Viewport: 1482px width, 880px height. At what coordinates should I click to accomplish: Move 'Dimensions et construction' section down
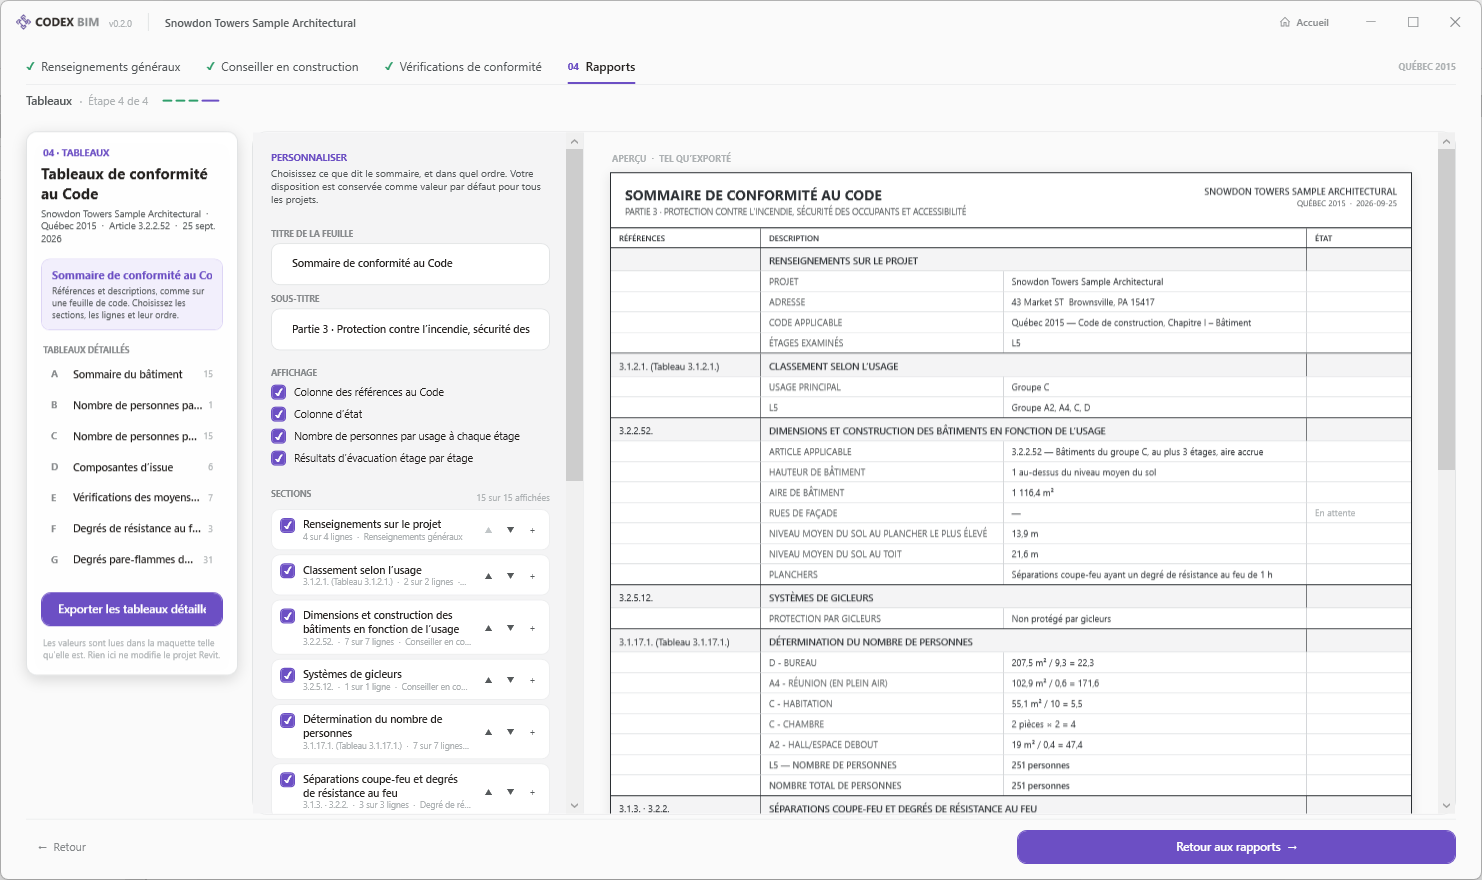(x=510, y=628)
